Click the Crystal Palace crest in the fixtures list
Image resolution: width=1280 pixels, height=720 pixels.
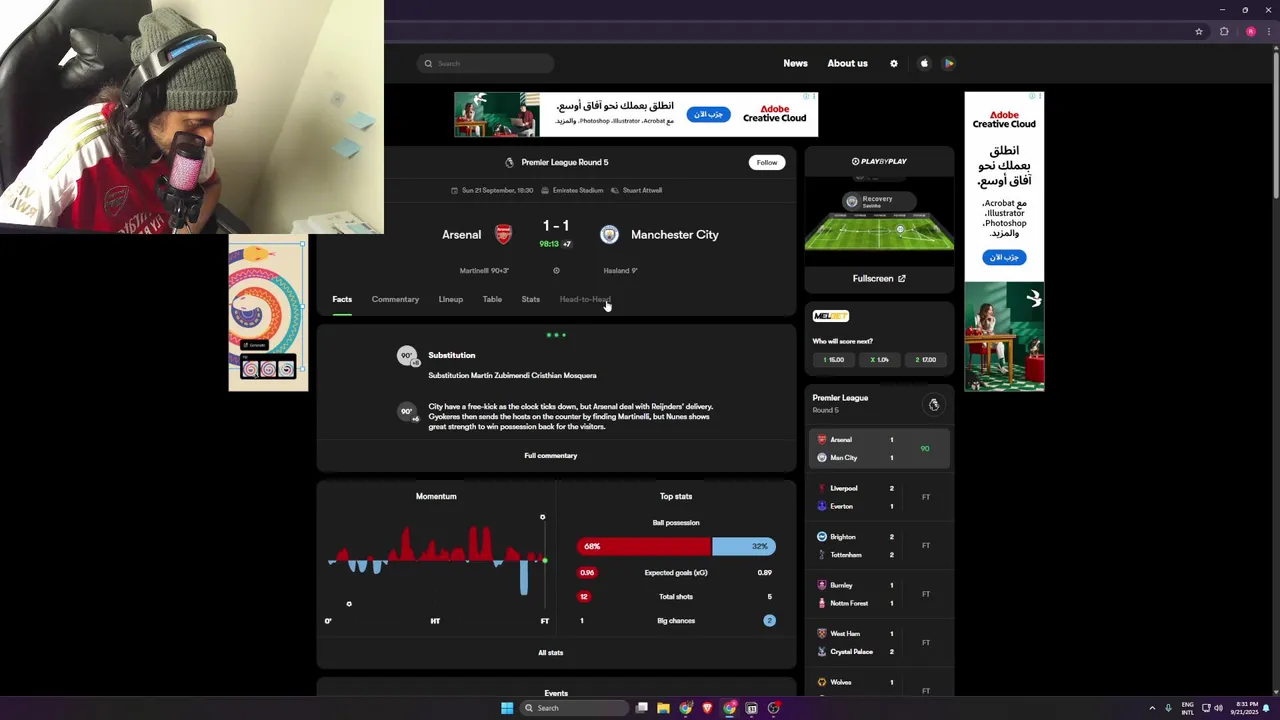point(822,652)
